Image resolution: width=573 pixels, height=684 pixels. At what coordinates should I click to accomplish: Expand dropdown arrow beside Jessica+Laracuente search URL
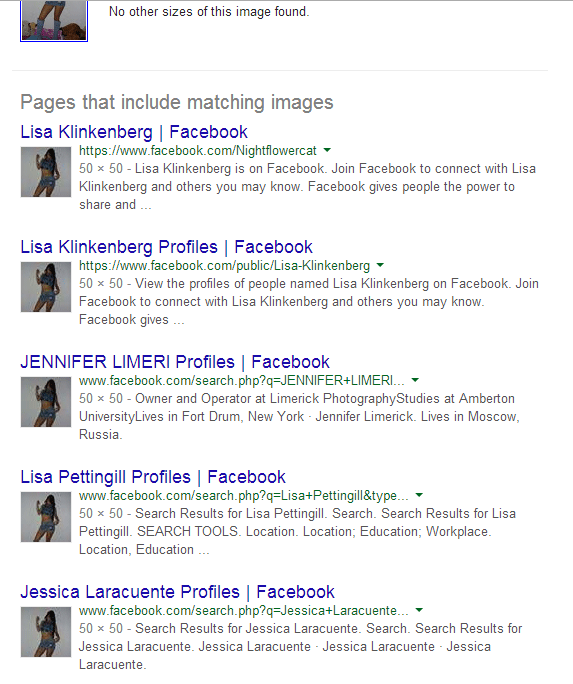pos(419,610)
